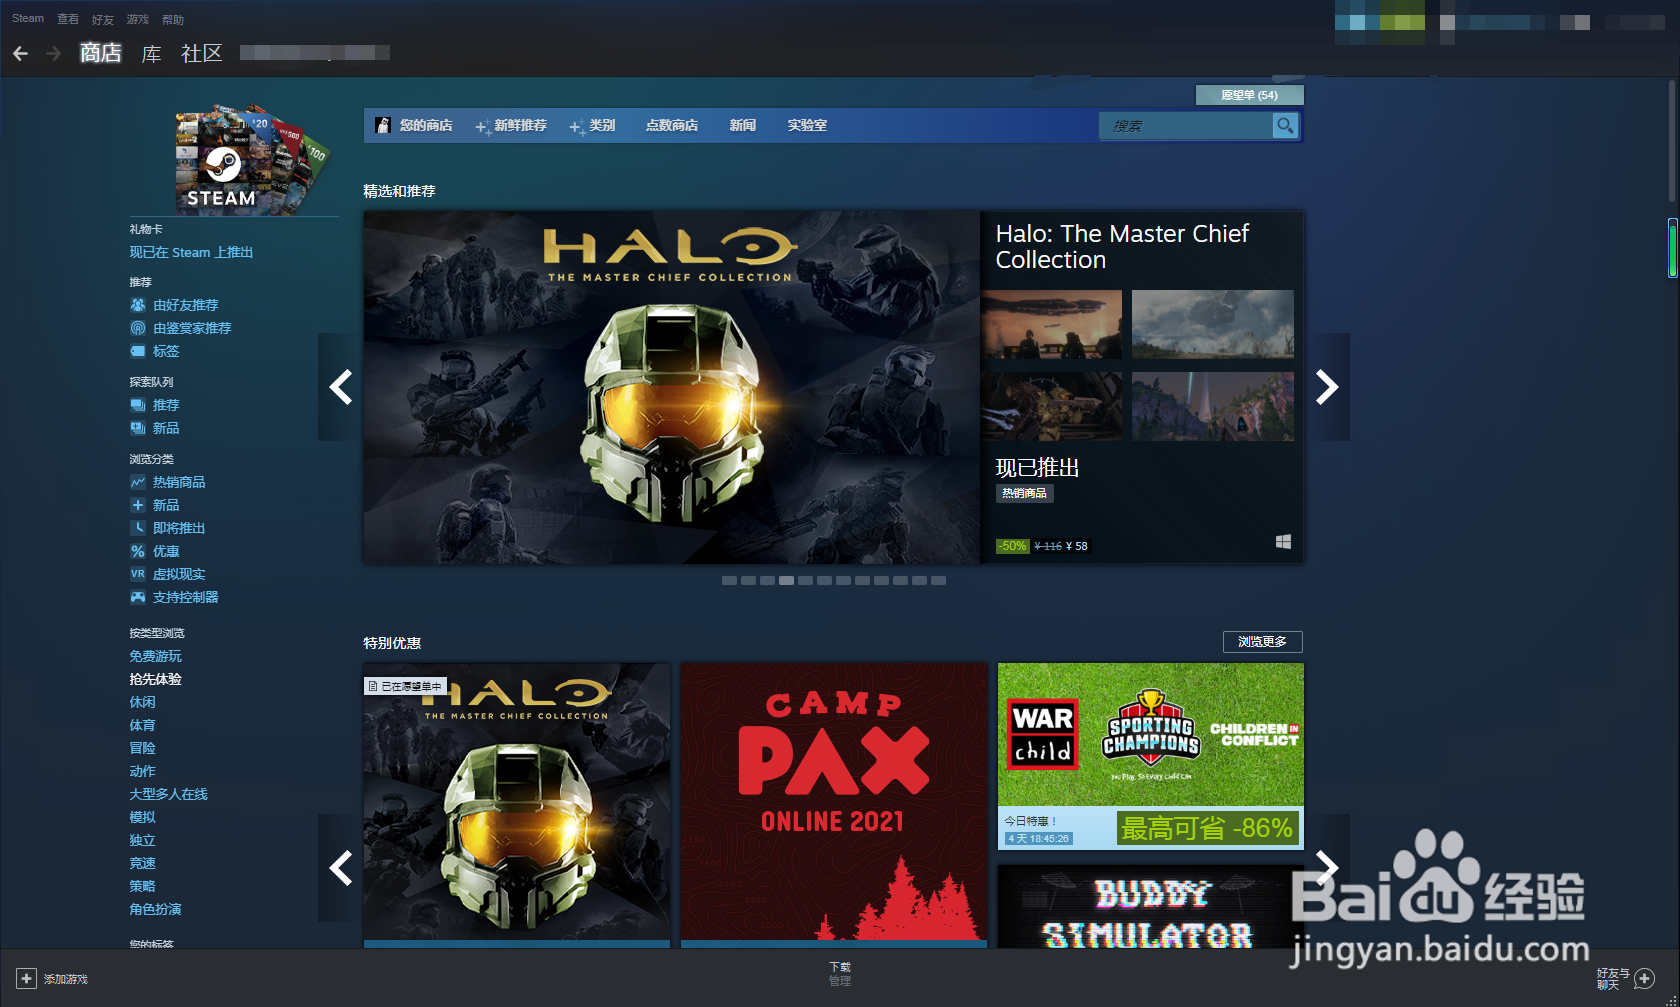Click the top sellers chart icon
The image size is (1680, 1007).
click(138, 482)
